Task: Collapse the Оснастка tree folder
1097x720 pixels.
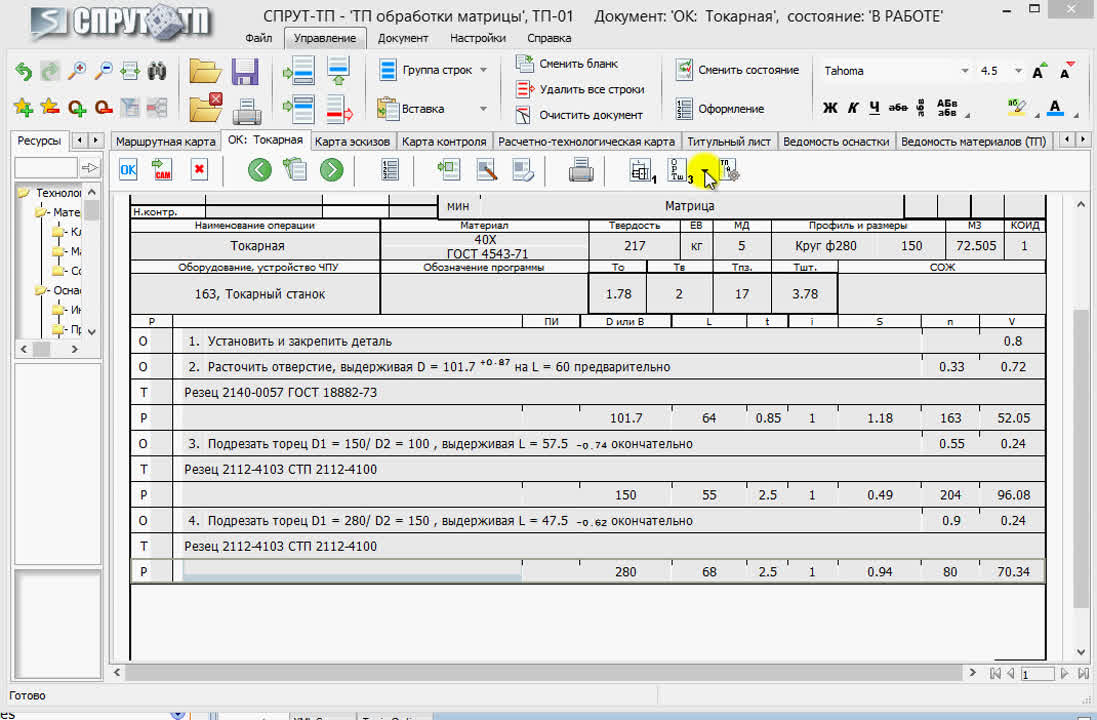Action: 43,290
